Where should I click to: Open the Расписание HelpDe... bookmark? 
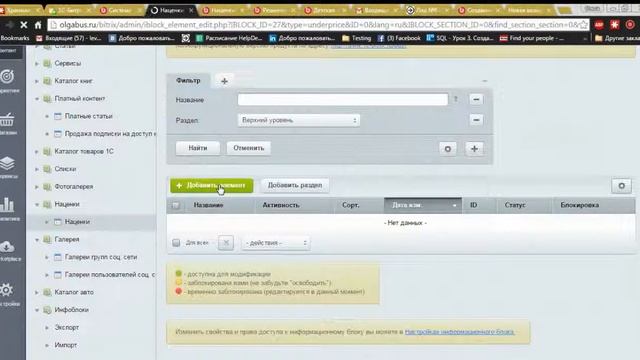tap(229, 38)
